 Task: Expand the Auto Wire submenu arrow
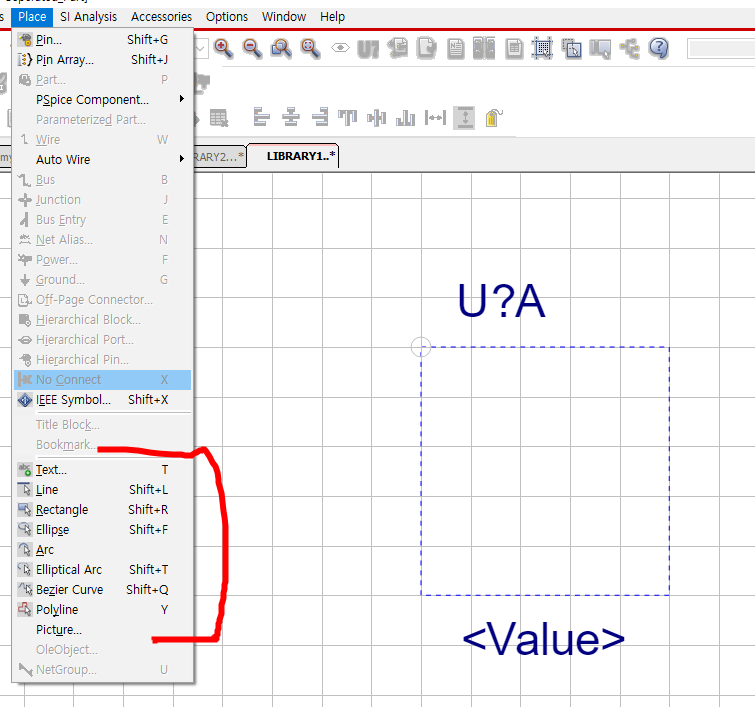(182, 158)
